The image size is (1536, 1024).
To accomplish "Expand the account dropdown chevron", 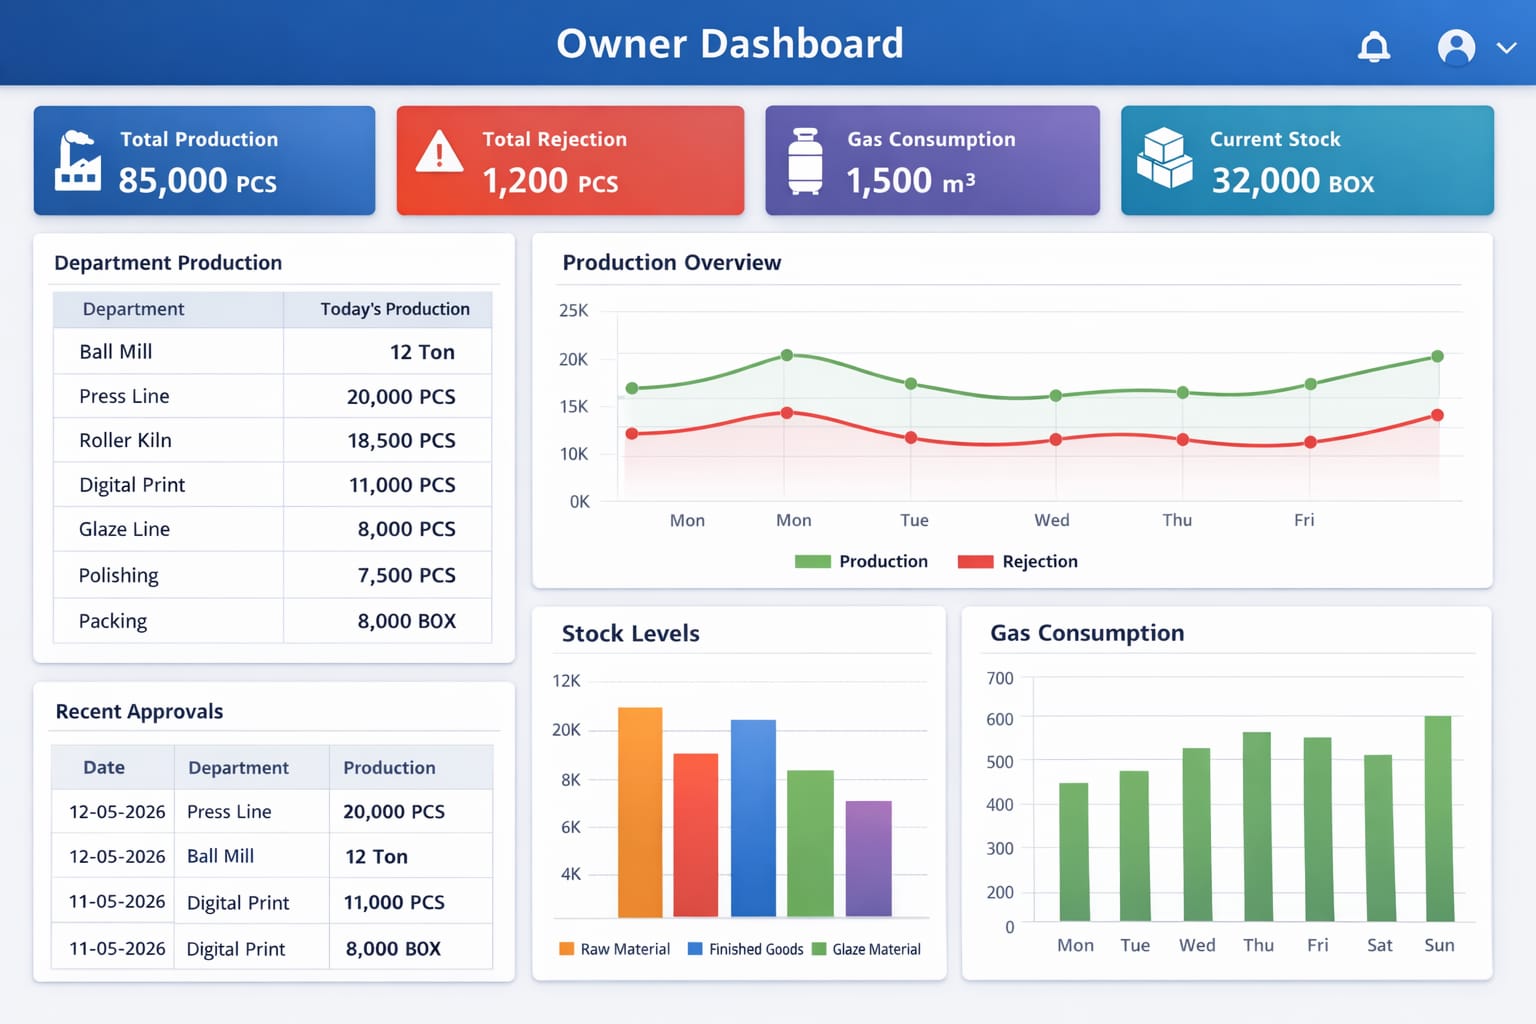I will [x=1506, y=47].
